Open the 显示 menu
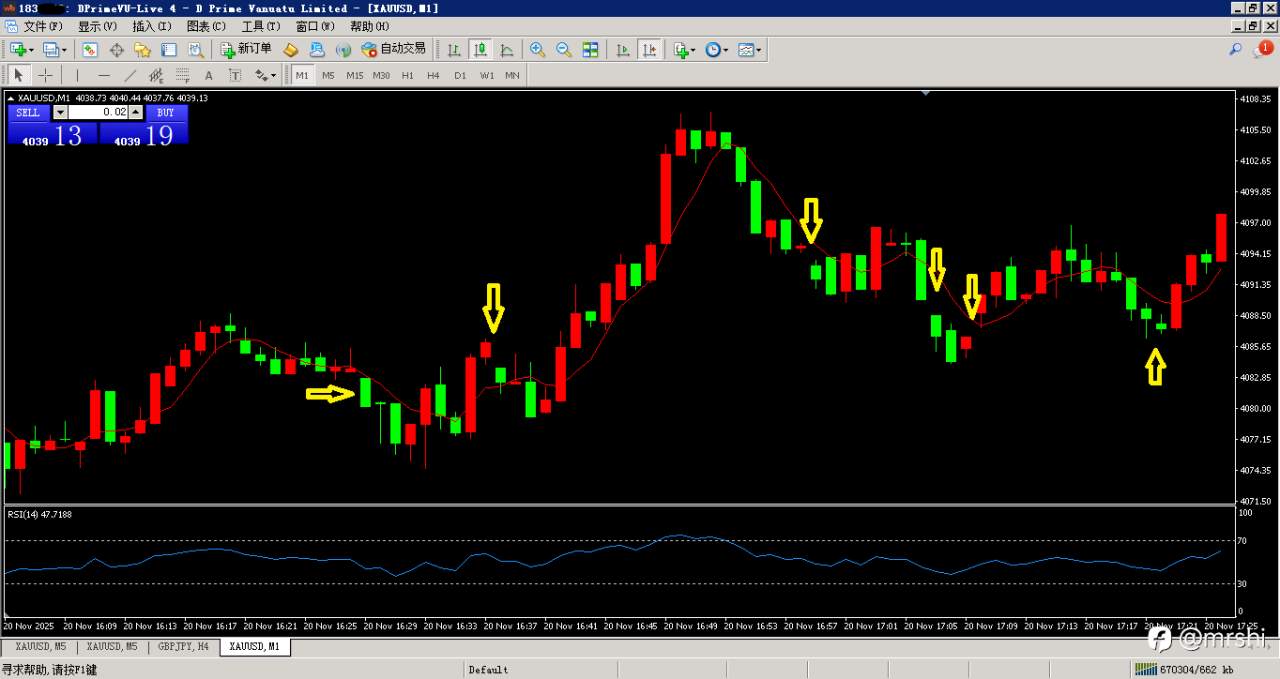Viewport: 1280px width, 679px height. [97, 27]
